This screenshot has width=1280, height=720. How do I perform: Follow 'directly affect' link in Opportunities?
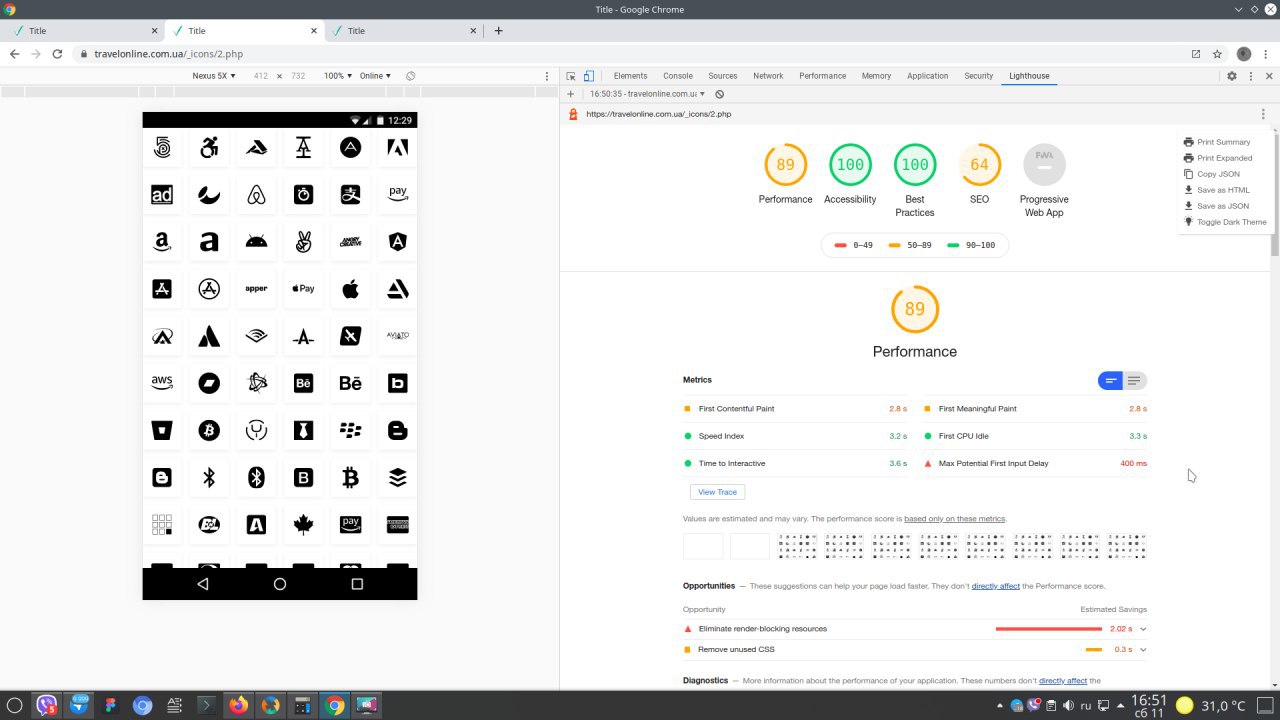pos(996,586)
